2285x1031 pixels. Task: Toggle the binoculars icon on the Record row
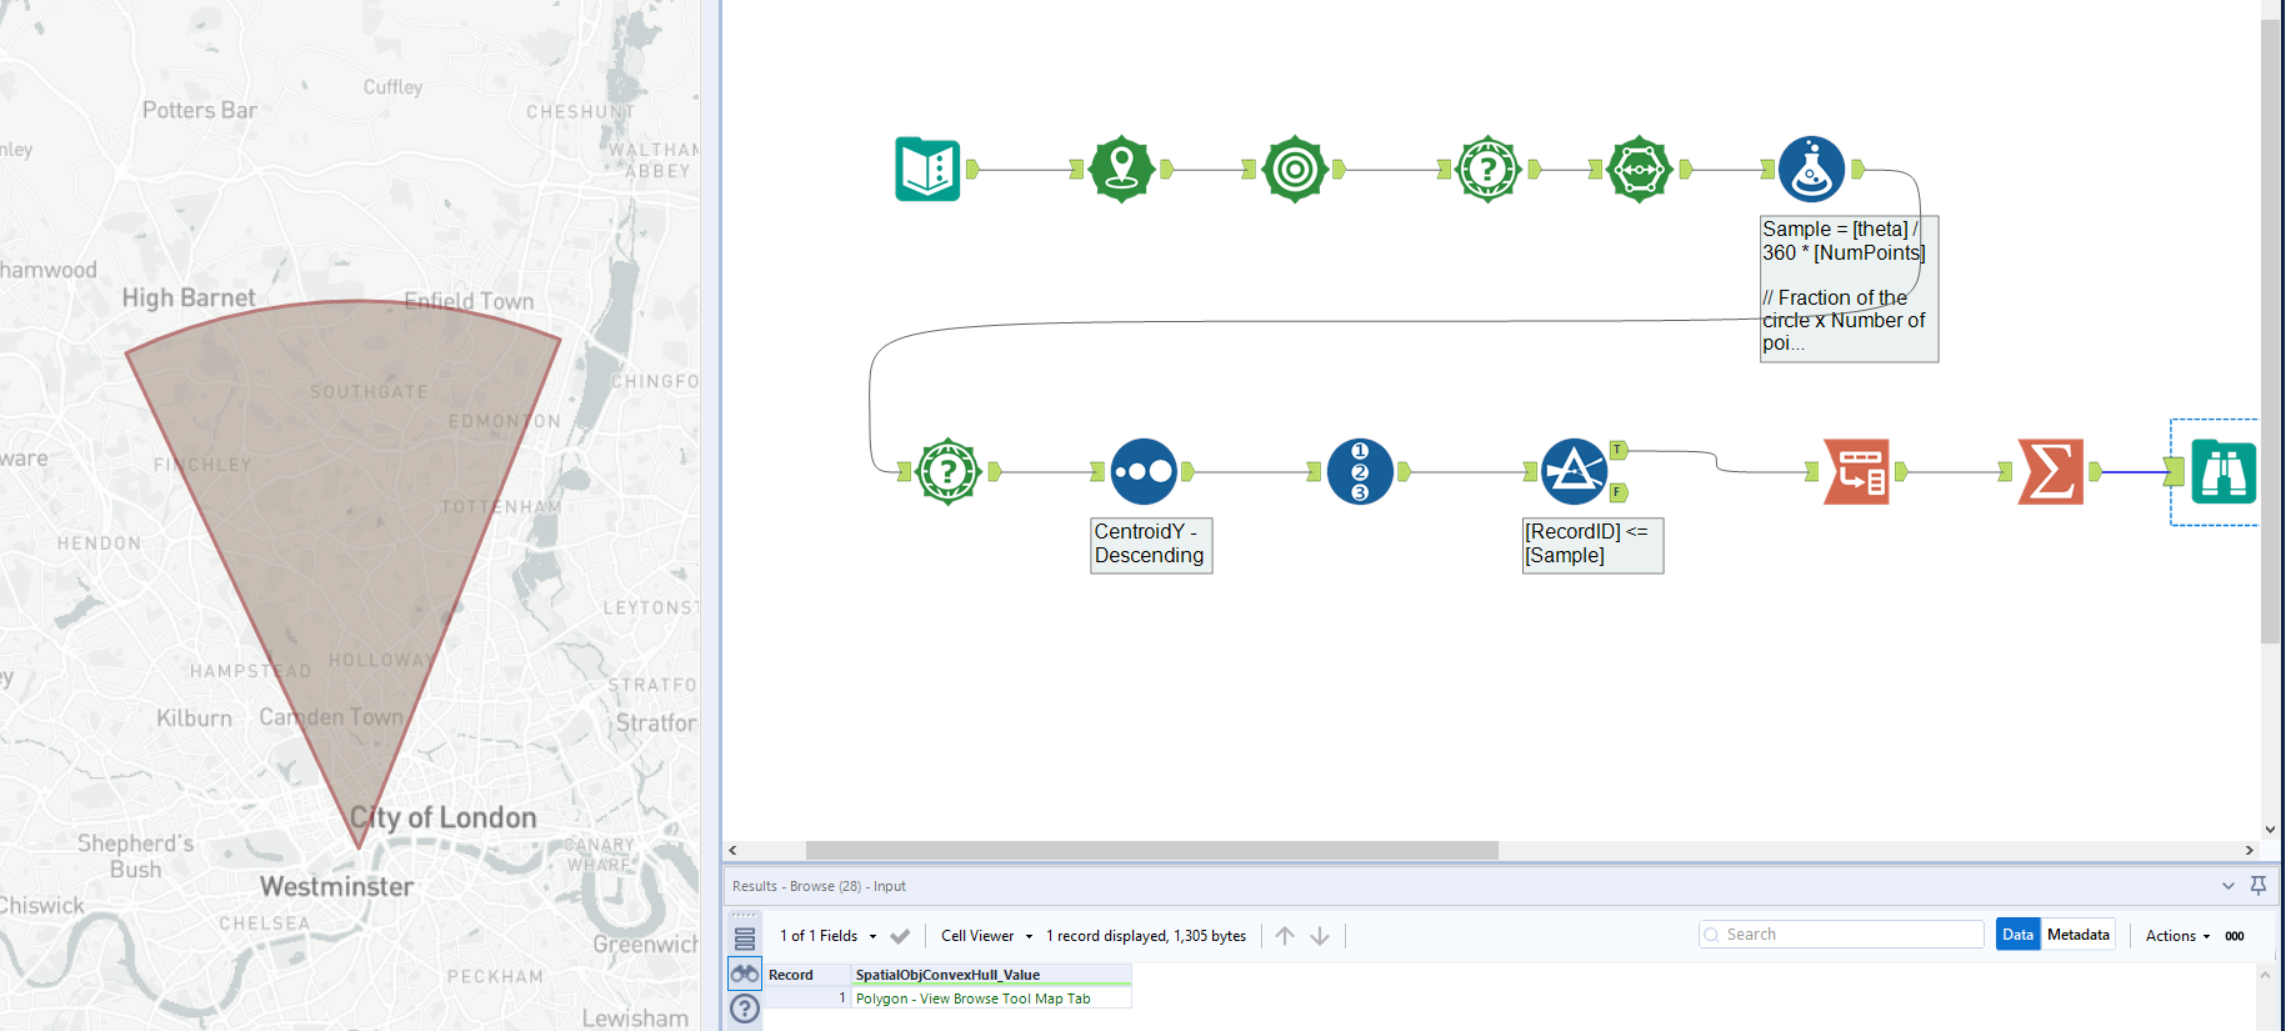(x=744, y=973)
